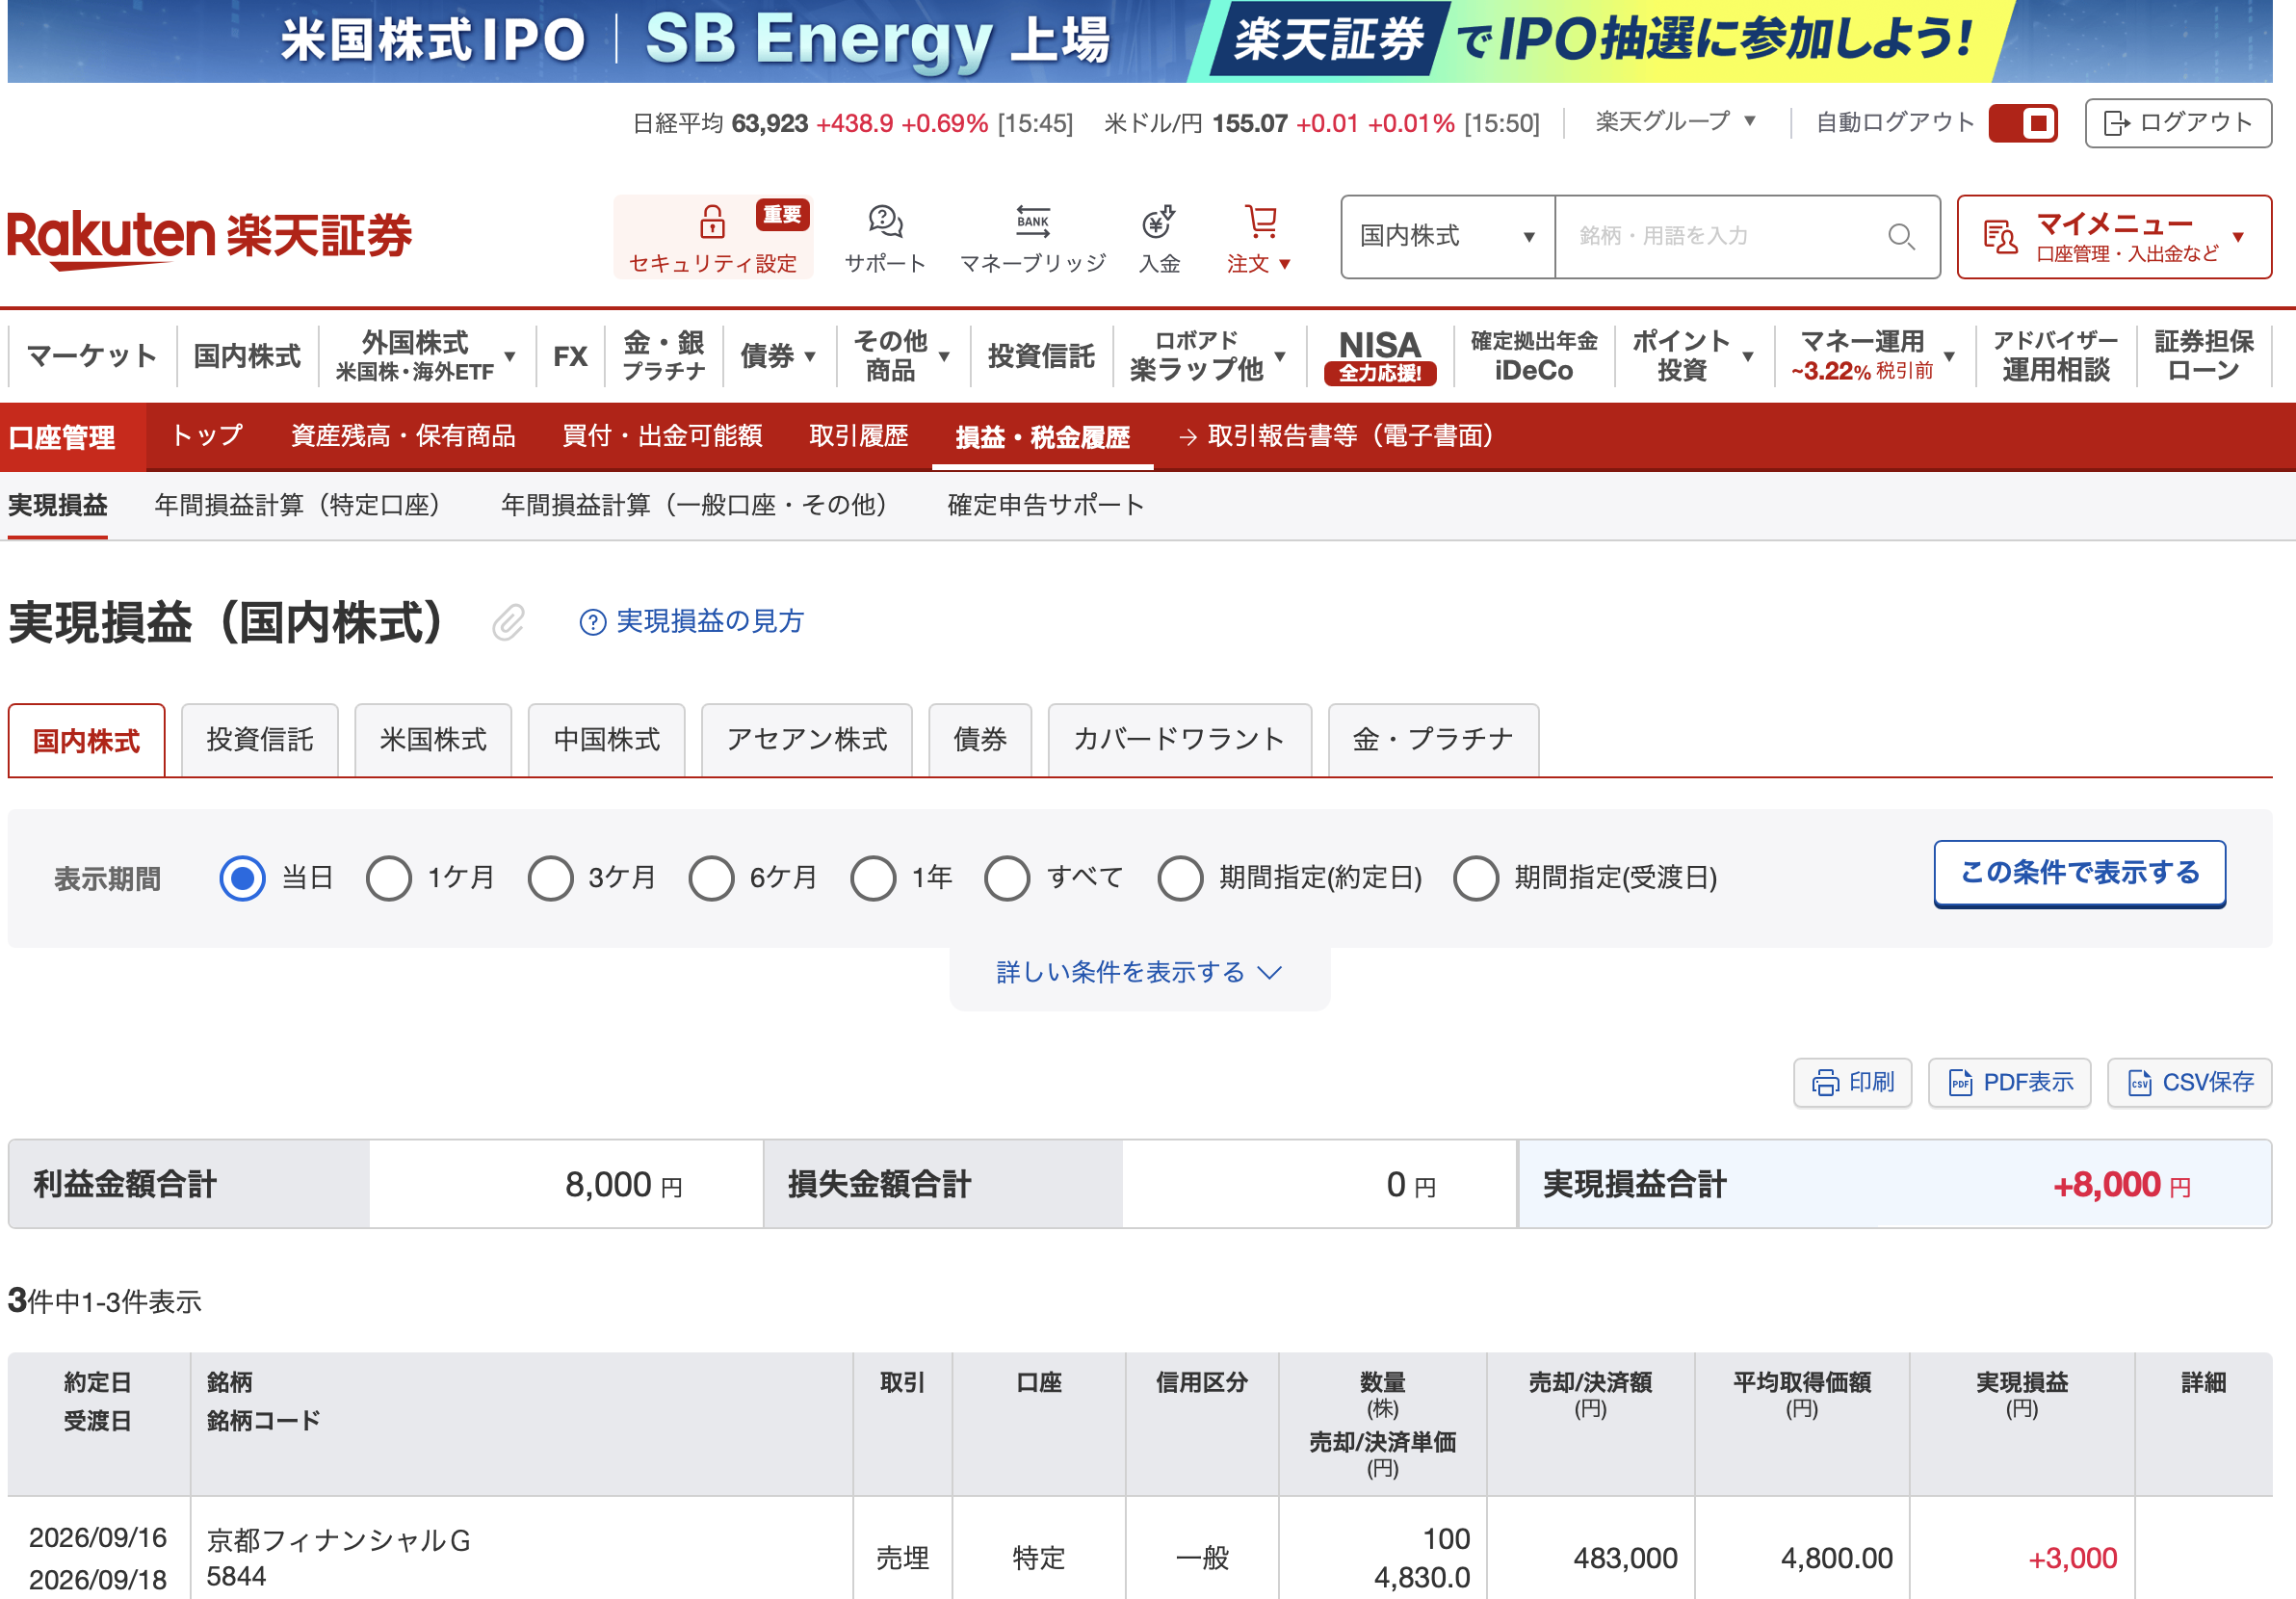
Task: Select the すべて period radio button
Action: pyautogui.click(x=1007, y=878)
